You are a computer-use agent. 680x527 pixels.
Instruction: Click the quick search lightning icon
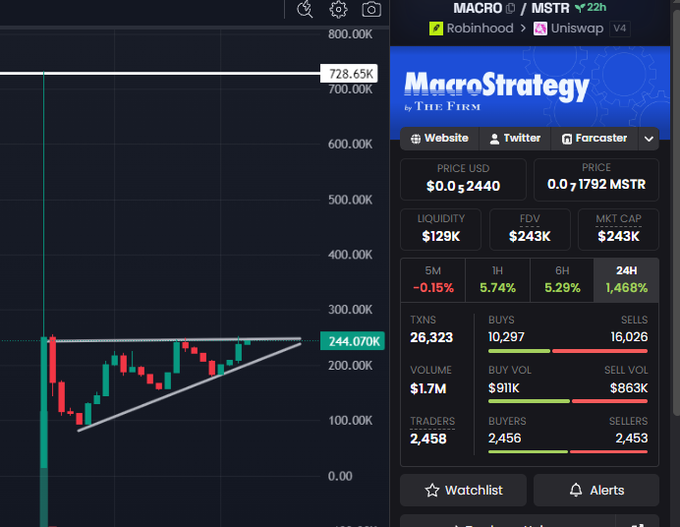tap(305, 10)
